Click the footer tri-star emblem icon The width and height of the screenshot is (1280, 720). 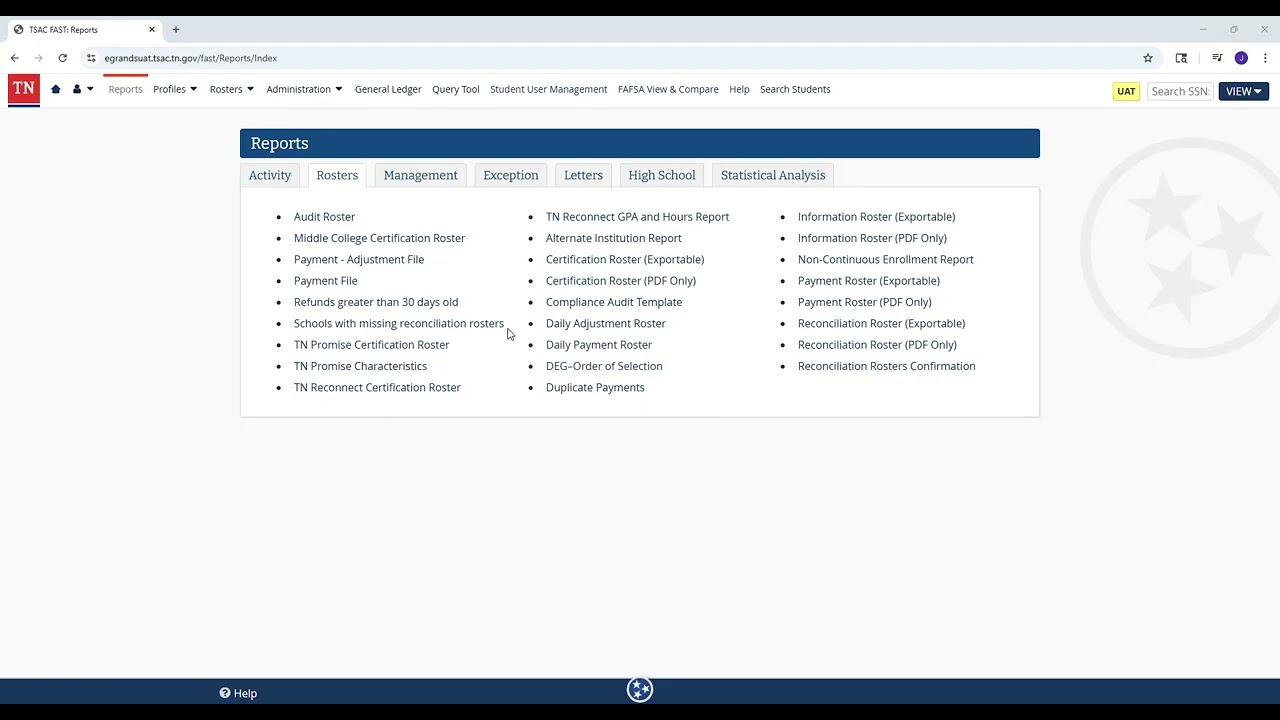pos(640,690)
